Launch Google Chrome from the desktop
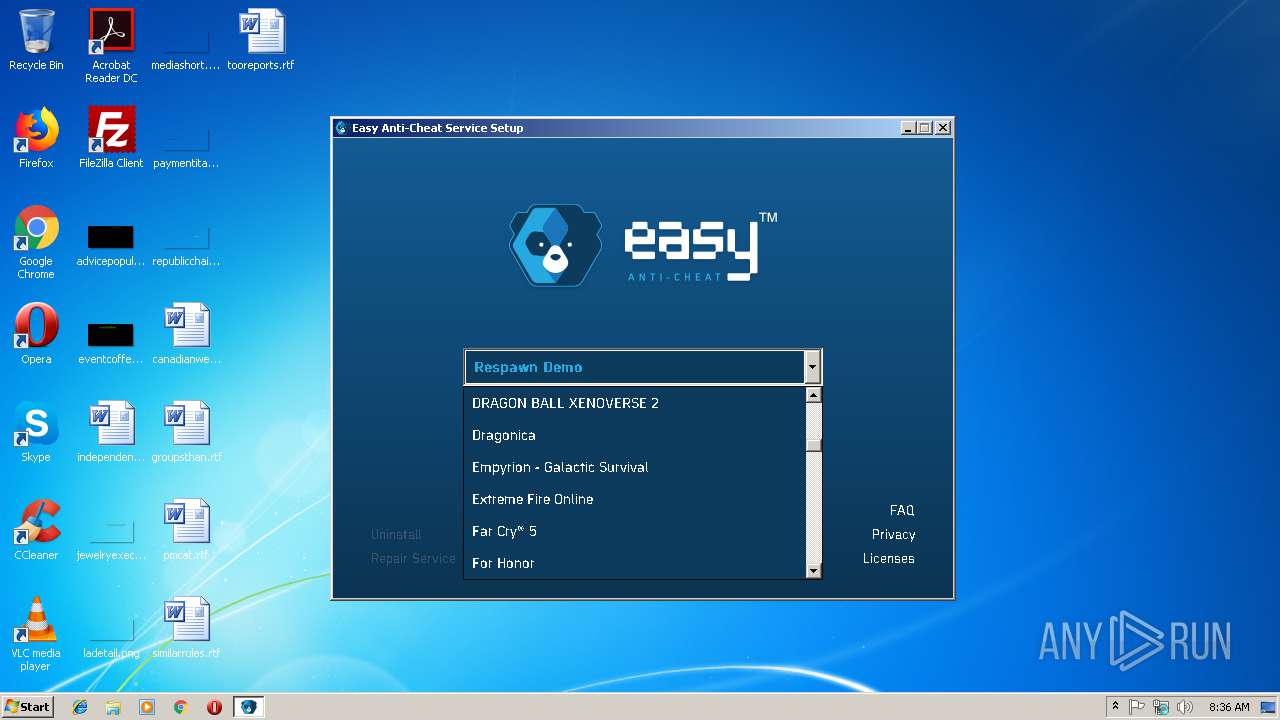This screenshot has height=720, width=1280. 36,242
